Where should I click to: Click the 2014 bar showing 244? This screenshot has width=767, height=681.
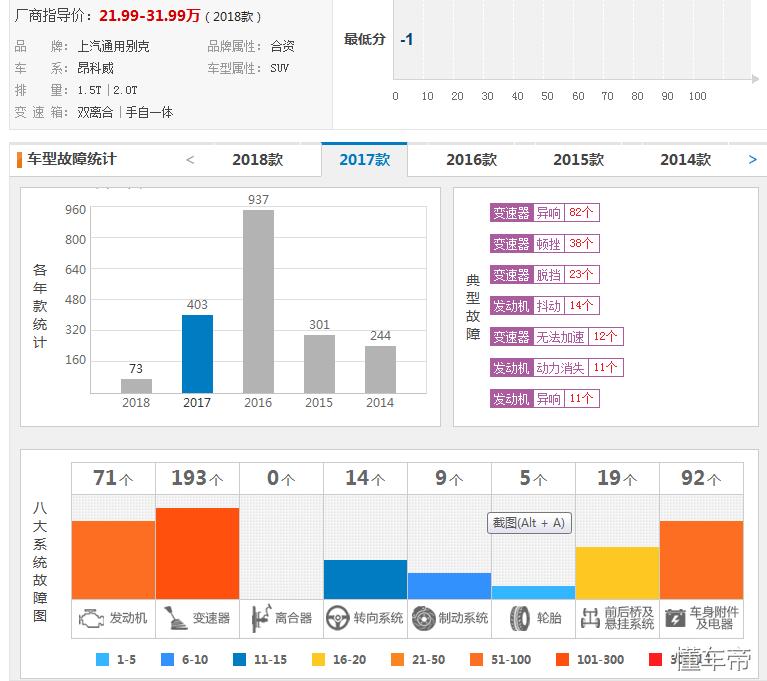(x=381, y=369)
